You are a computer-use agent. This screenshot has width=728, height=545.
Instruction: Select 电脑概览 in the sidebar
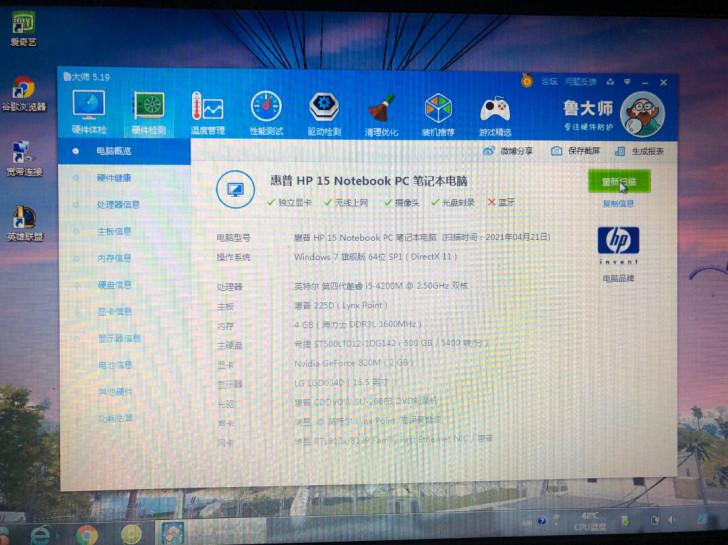click(x=124, y=151)
